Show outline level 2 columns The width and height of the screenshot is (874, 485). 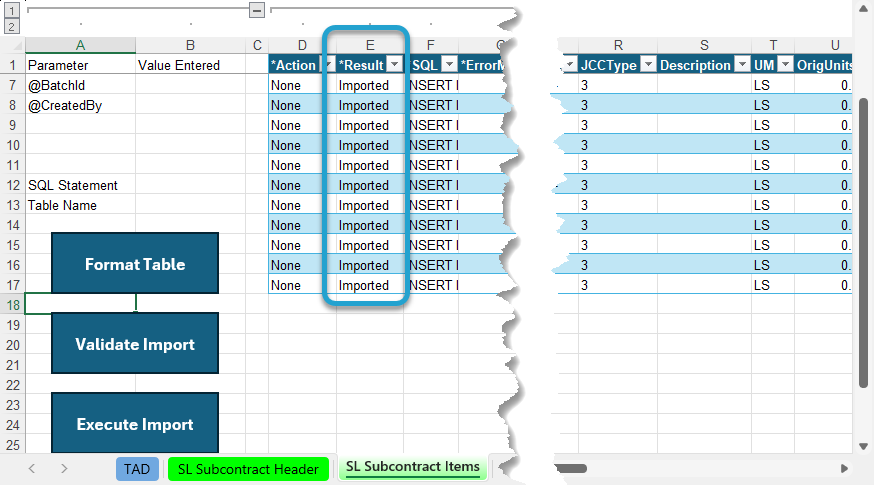11,26
